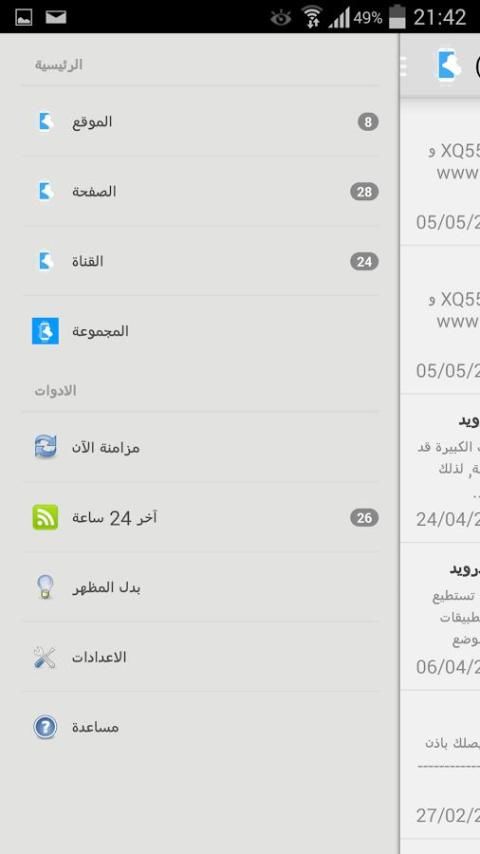Tap the 28 unread count badge
Image resolution: width=480 pixels, height=854 pixels.
[x=364, y=192]
